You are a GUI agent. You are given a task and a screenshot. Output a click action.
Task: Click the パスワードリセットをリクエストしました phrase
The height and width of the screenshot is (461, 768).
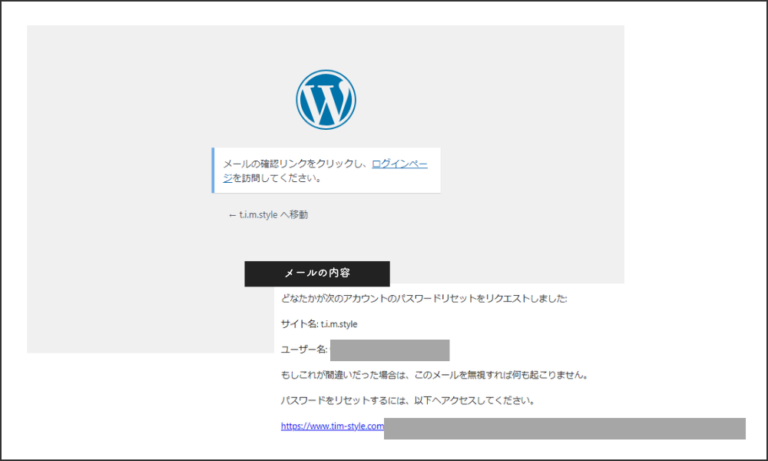pyautogui.click(x=485, y=298)
